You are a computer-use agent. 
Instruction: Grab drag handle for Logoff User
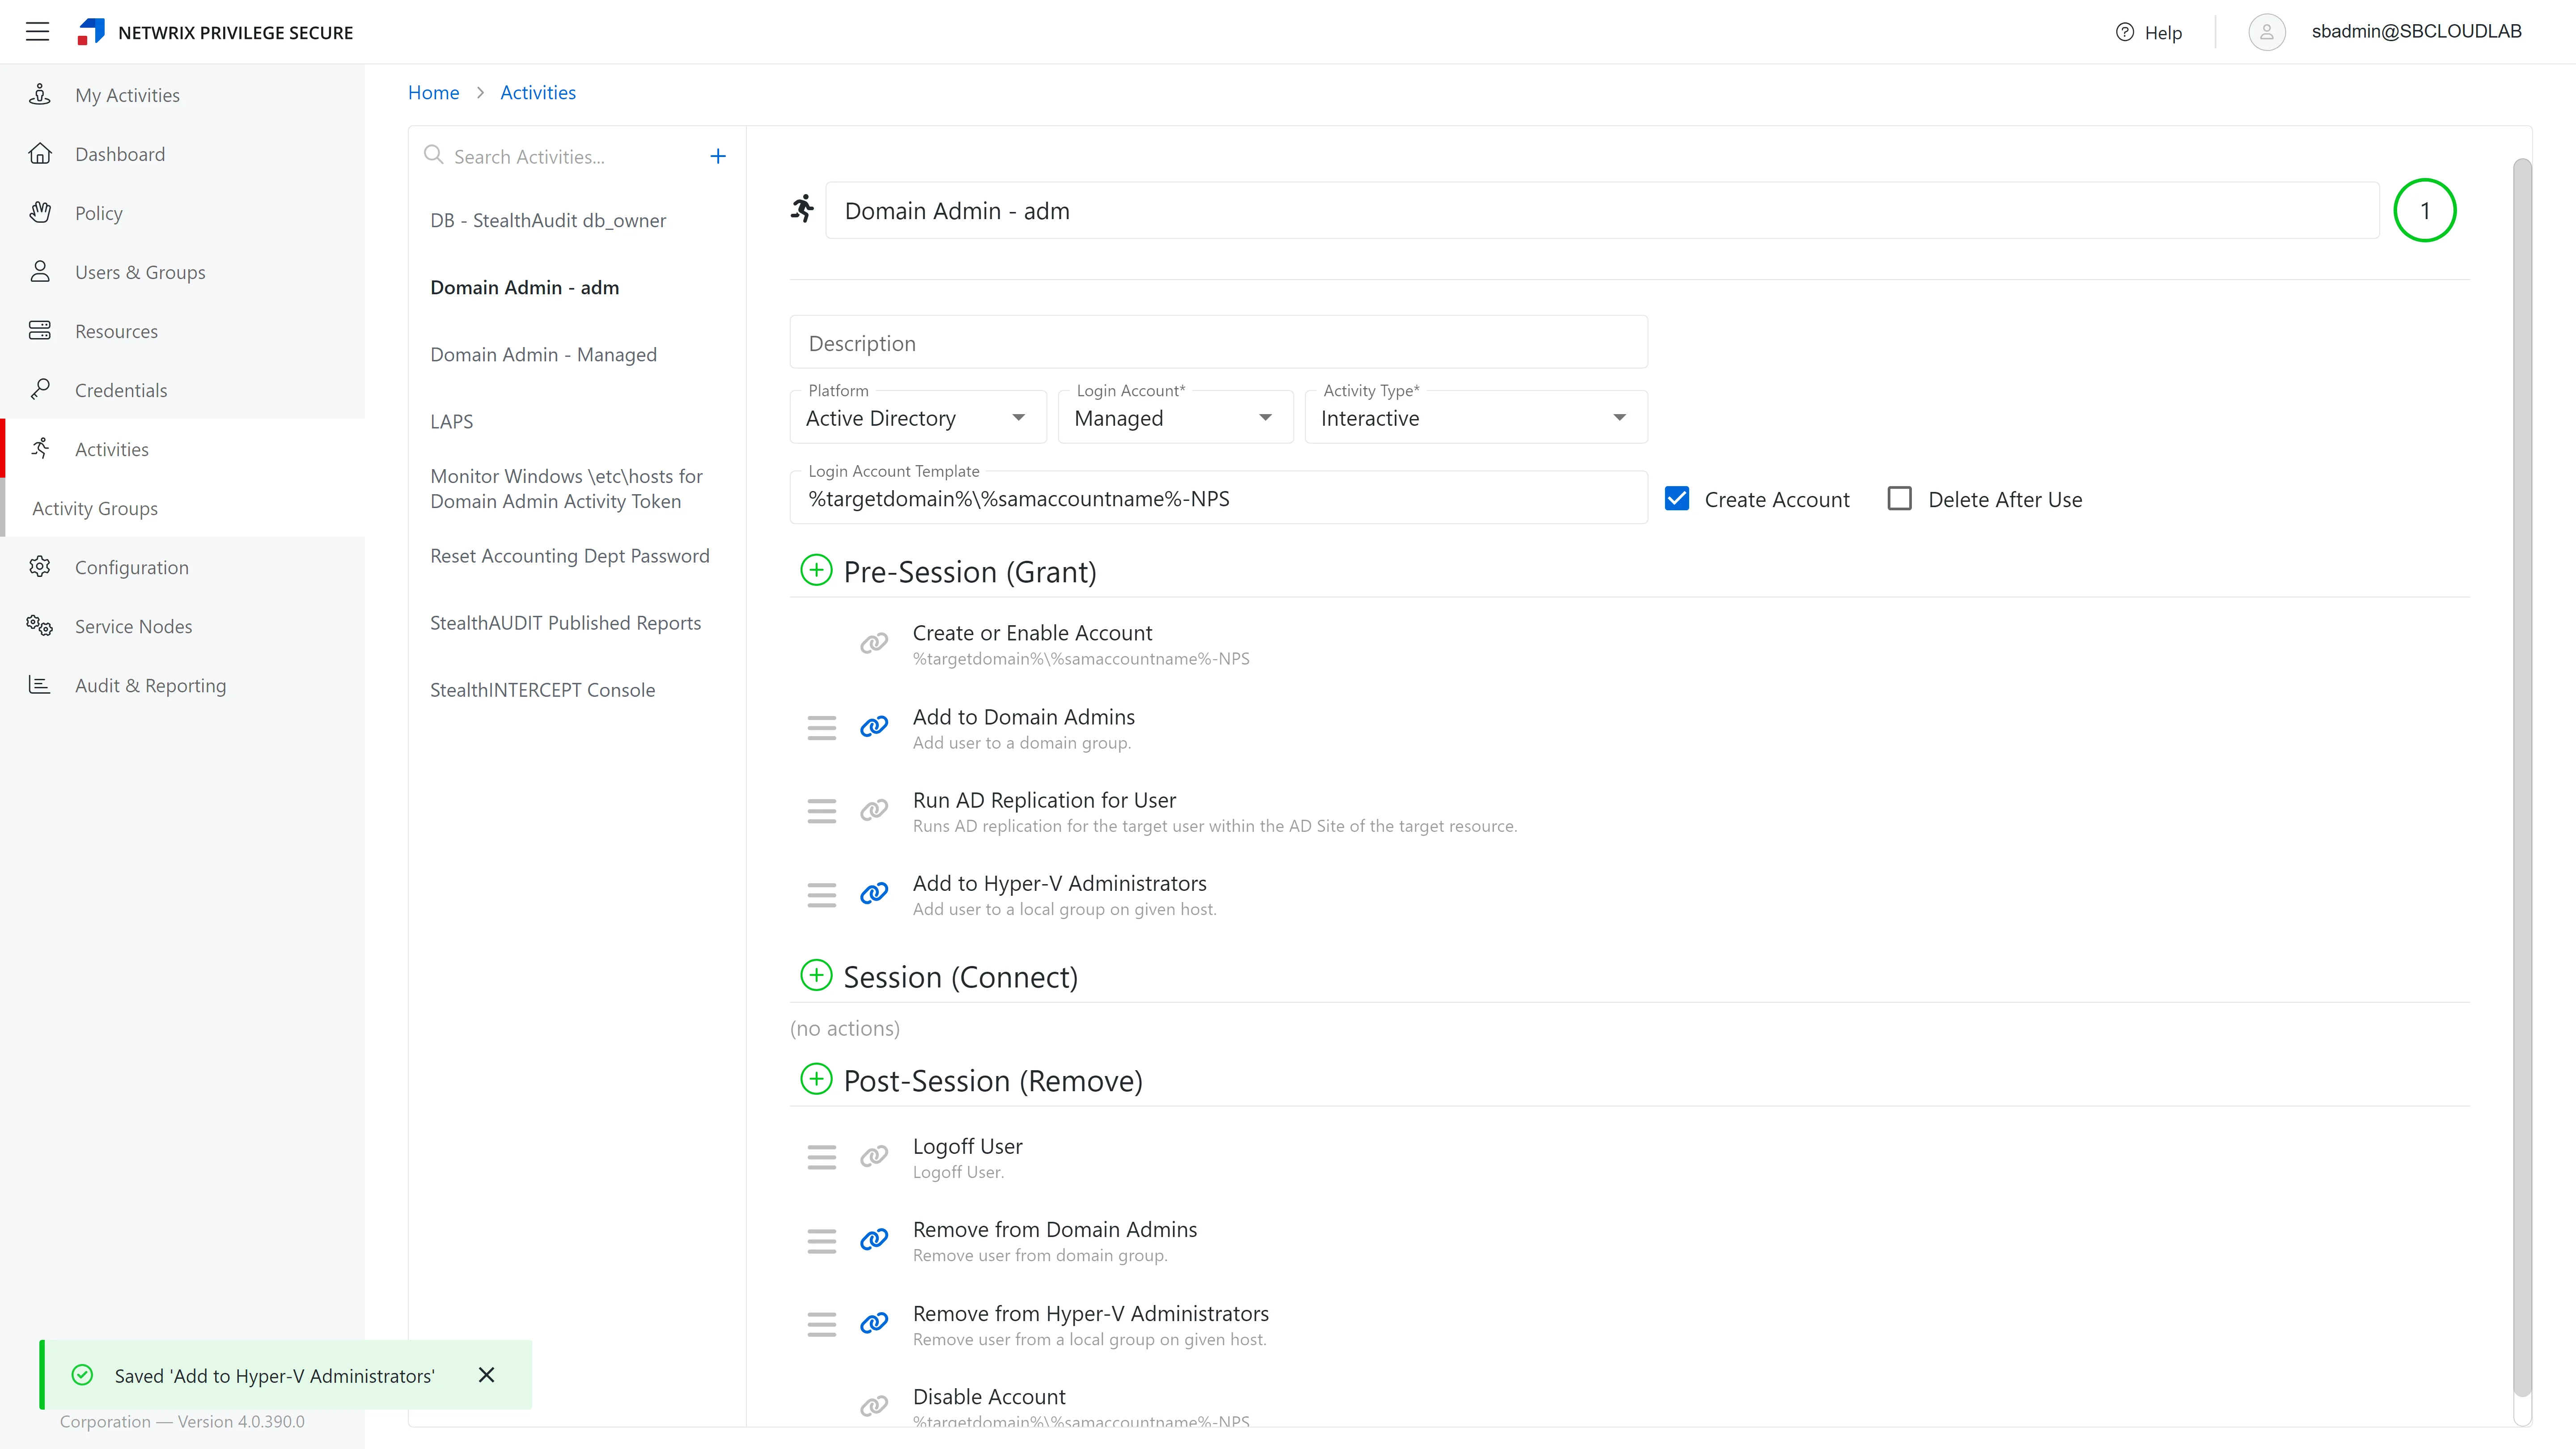[822, 1158]
